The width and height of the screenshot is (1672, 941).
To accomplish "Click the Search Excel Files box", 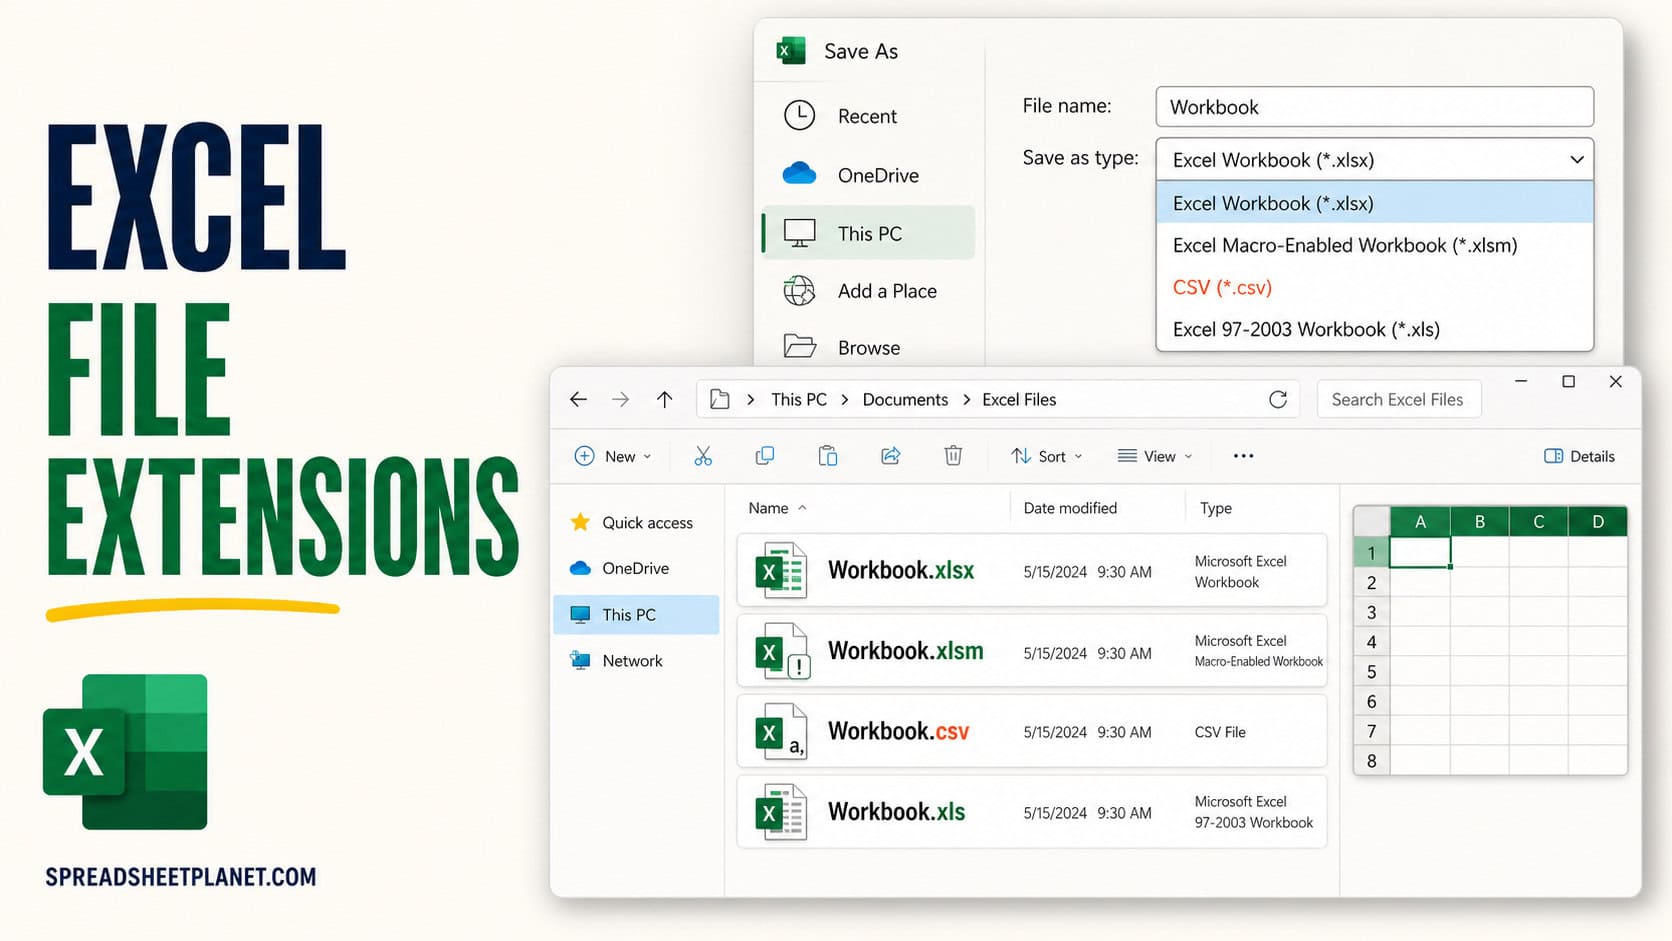I will (1398, 399).
